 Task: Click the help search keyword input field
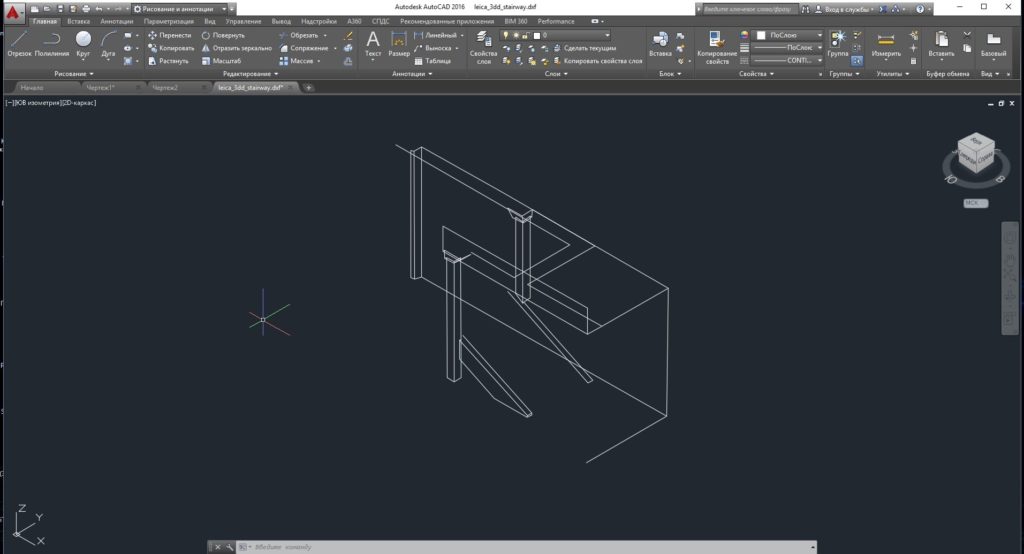click(x=748, y=9)
